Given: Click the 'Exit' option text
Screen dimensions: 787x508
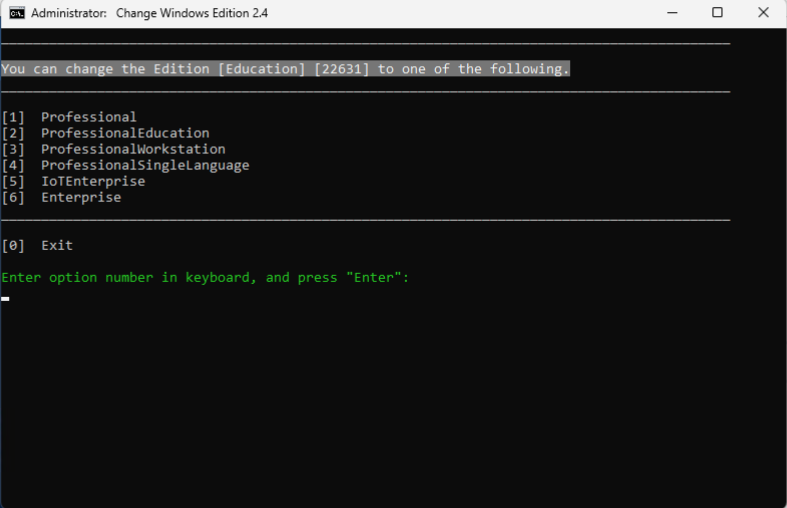Looking at the screenshot, I should 57,245.
